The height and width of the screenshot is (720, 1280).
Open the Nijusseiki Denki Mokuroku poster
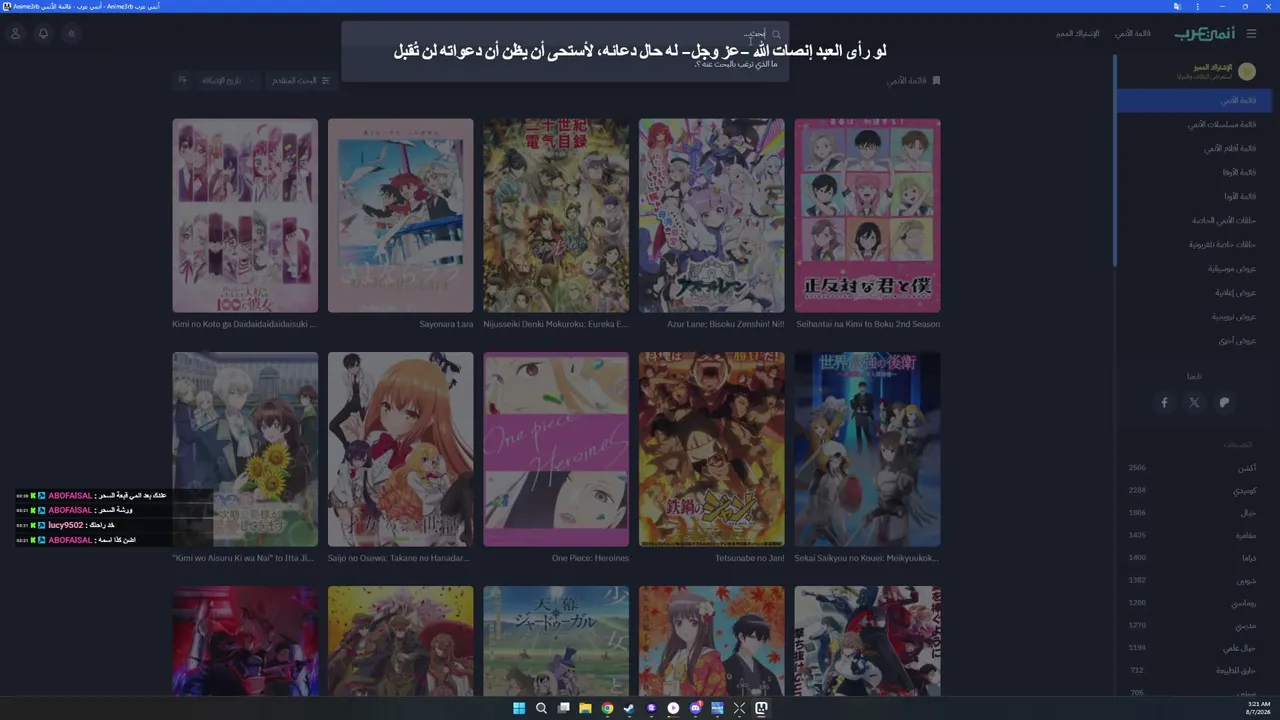(556, 215)
